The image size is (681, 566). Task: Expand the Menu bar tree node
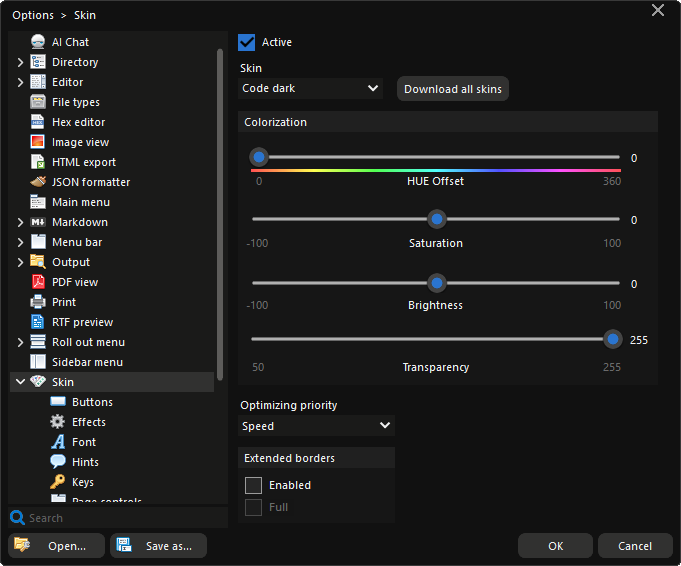(x=20, y=242)
